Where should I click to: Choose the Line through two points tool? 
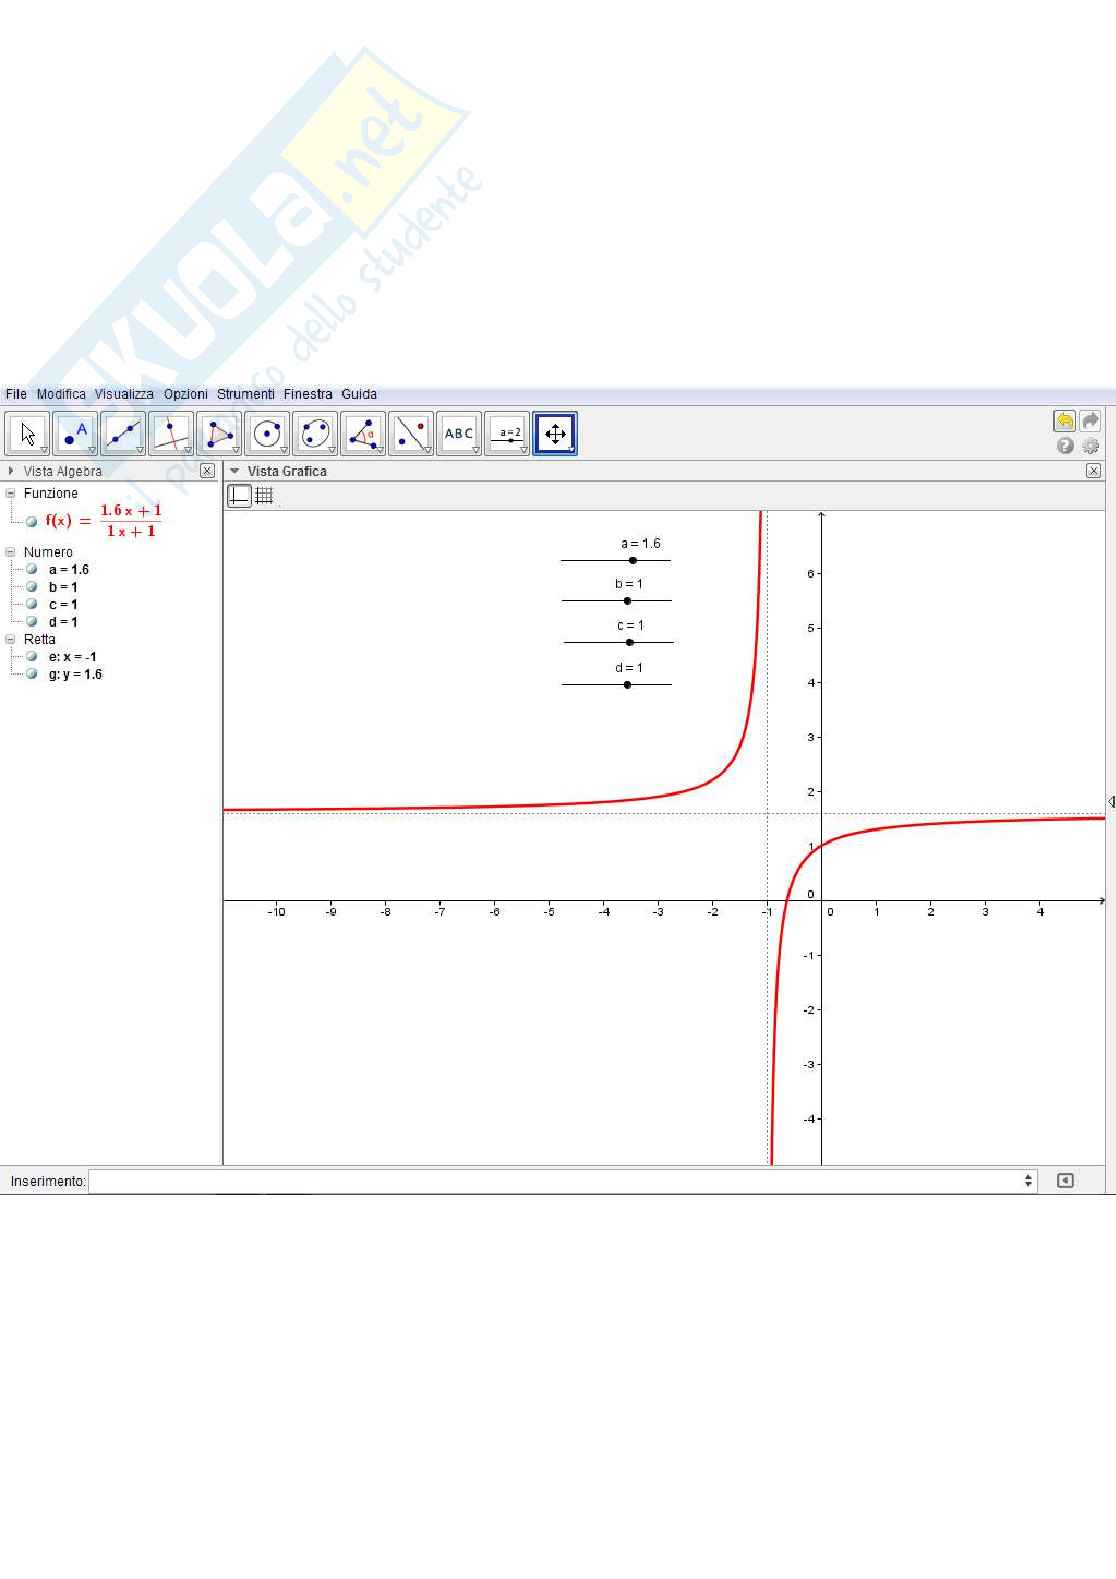tap(123, 434)
